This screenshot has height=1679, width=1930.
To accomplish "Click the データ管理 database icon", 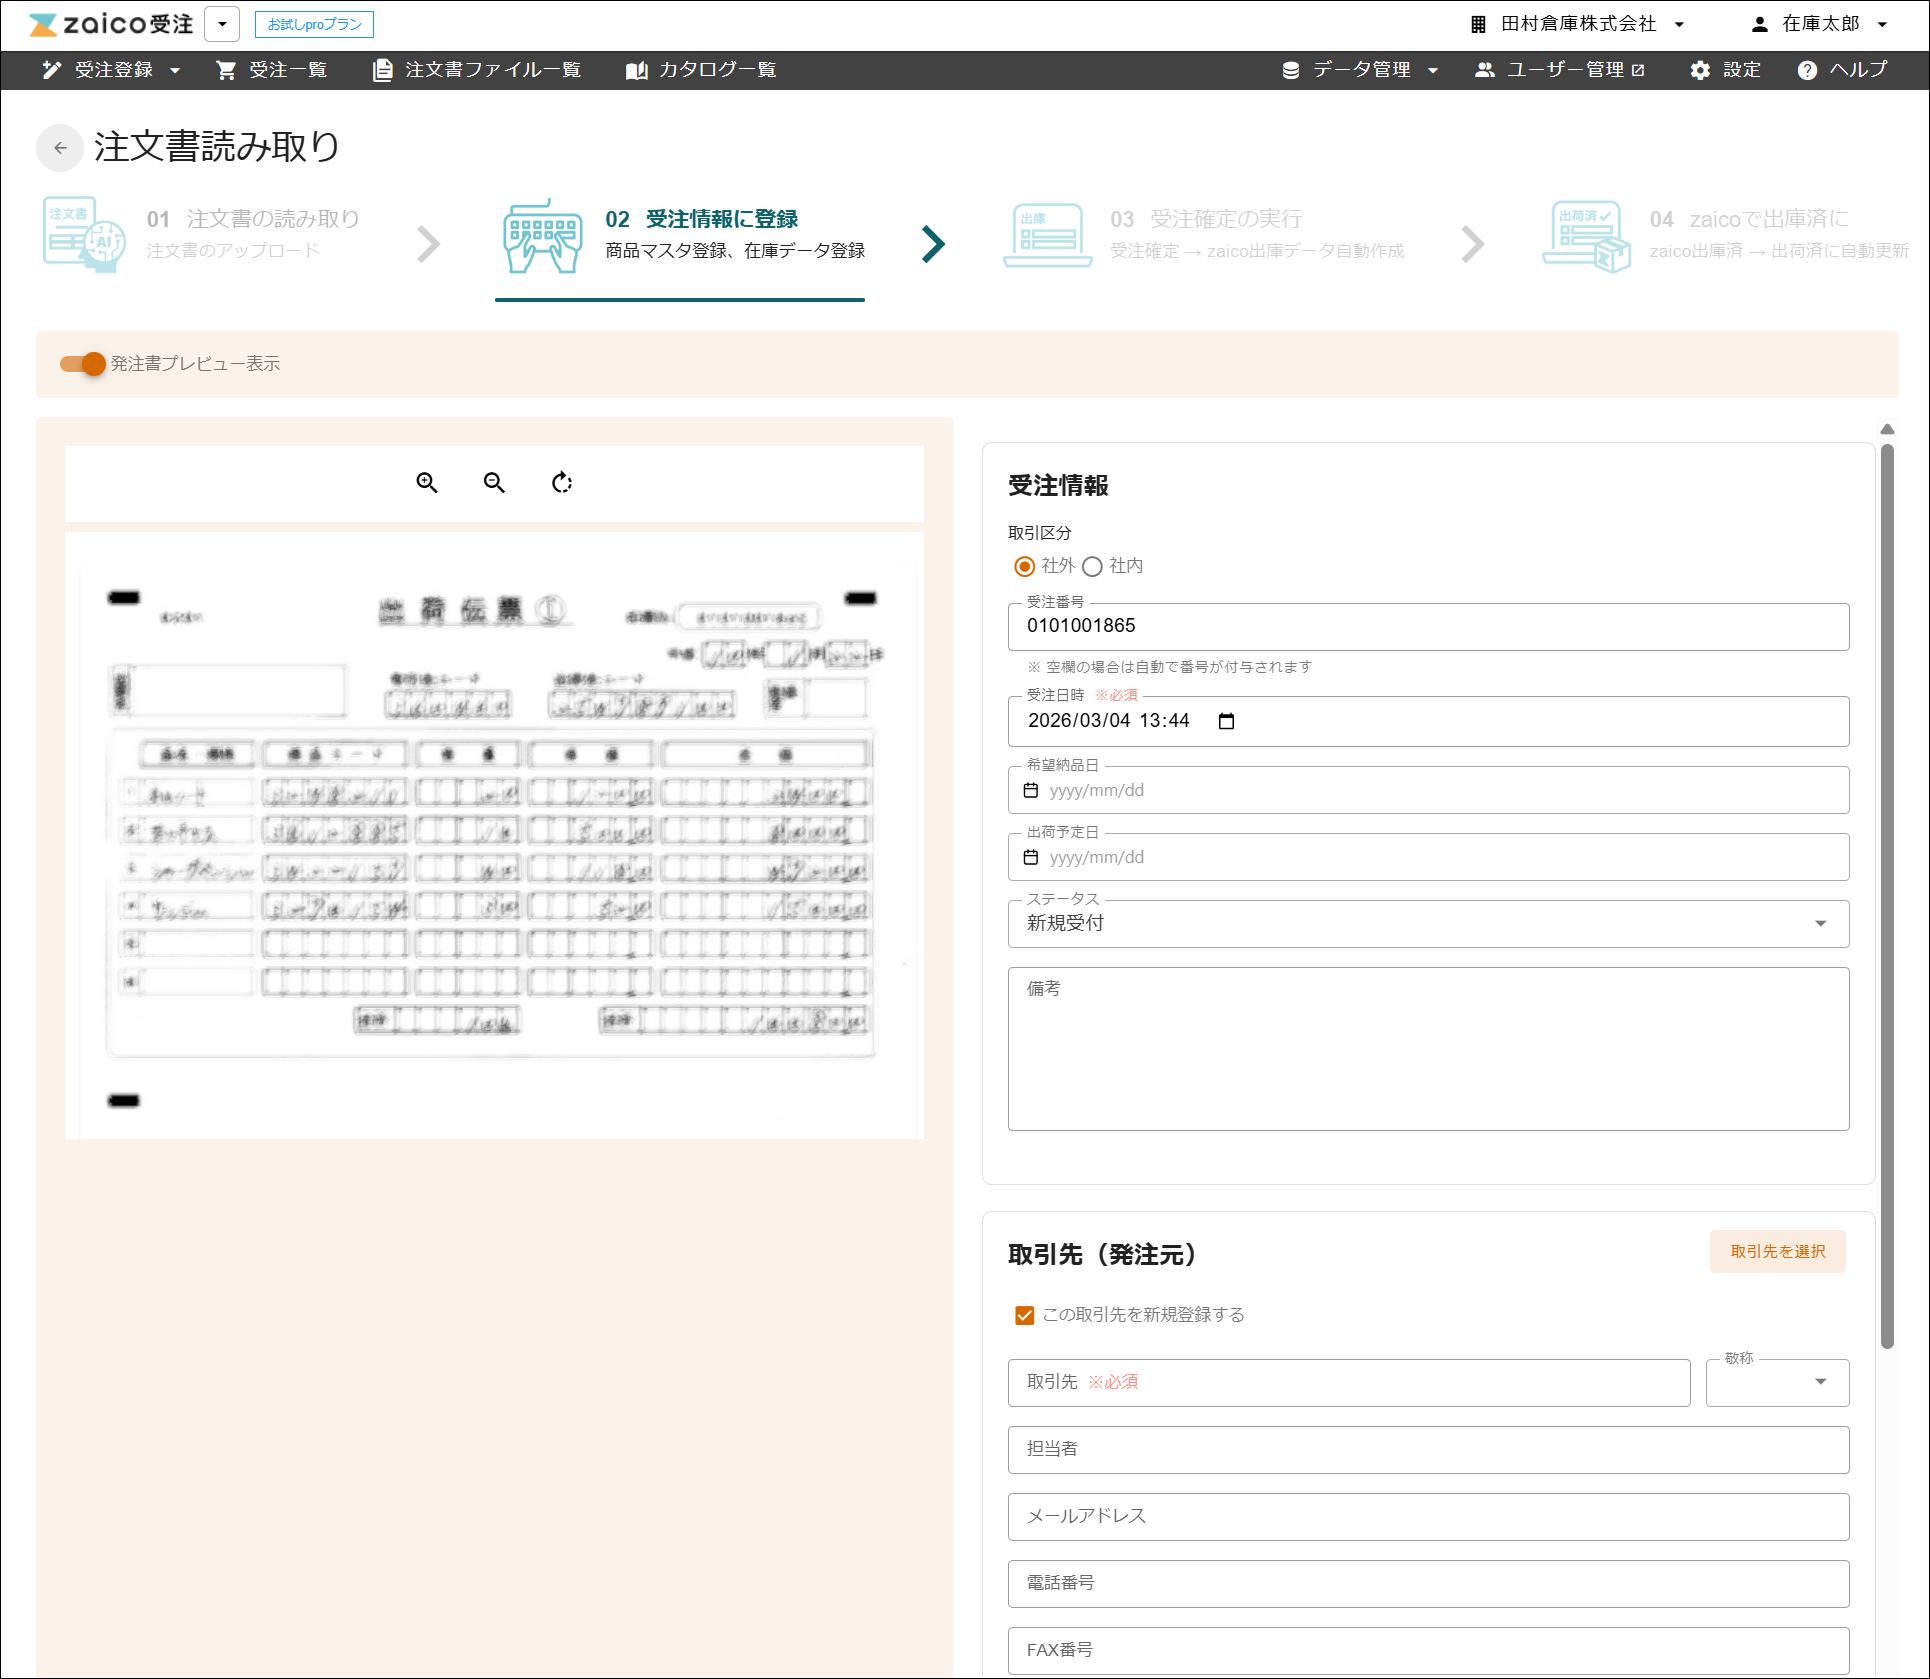I will pyautogui.click(x=1291, y=70).
